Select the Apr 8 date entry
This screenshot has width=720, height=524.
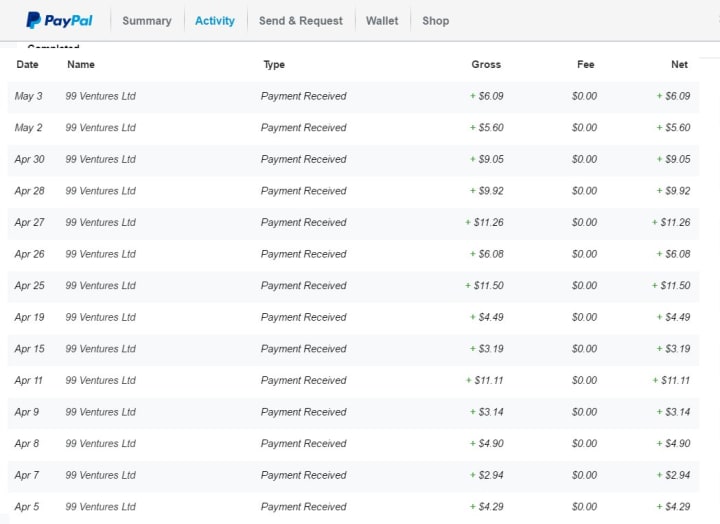[27, 444]
